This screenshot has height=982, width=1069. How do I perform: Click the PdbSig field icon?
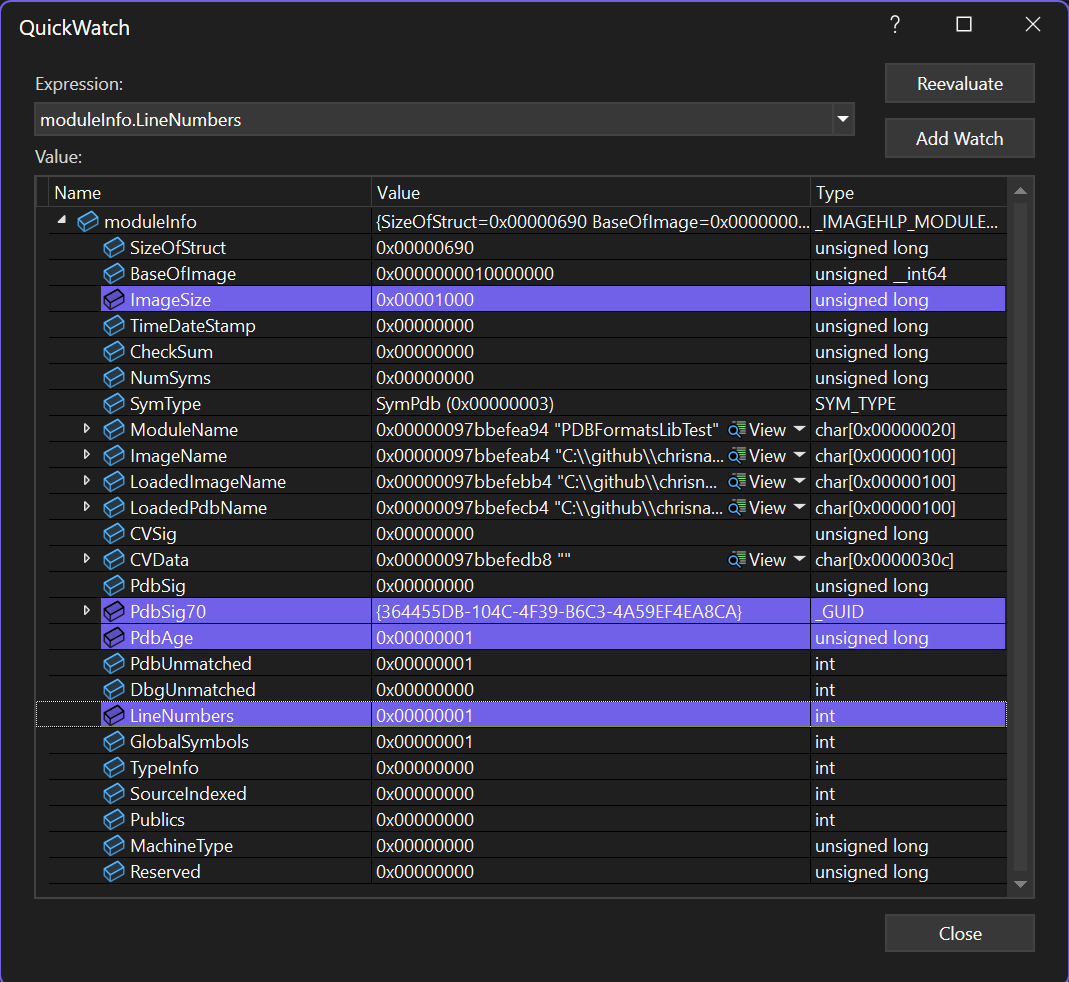[114, 585]
